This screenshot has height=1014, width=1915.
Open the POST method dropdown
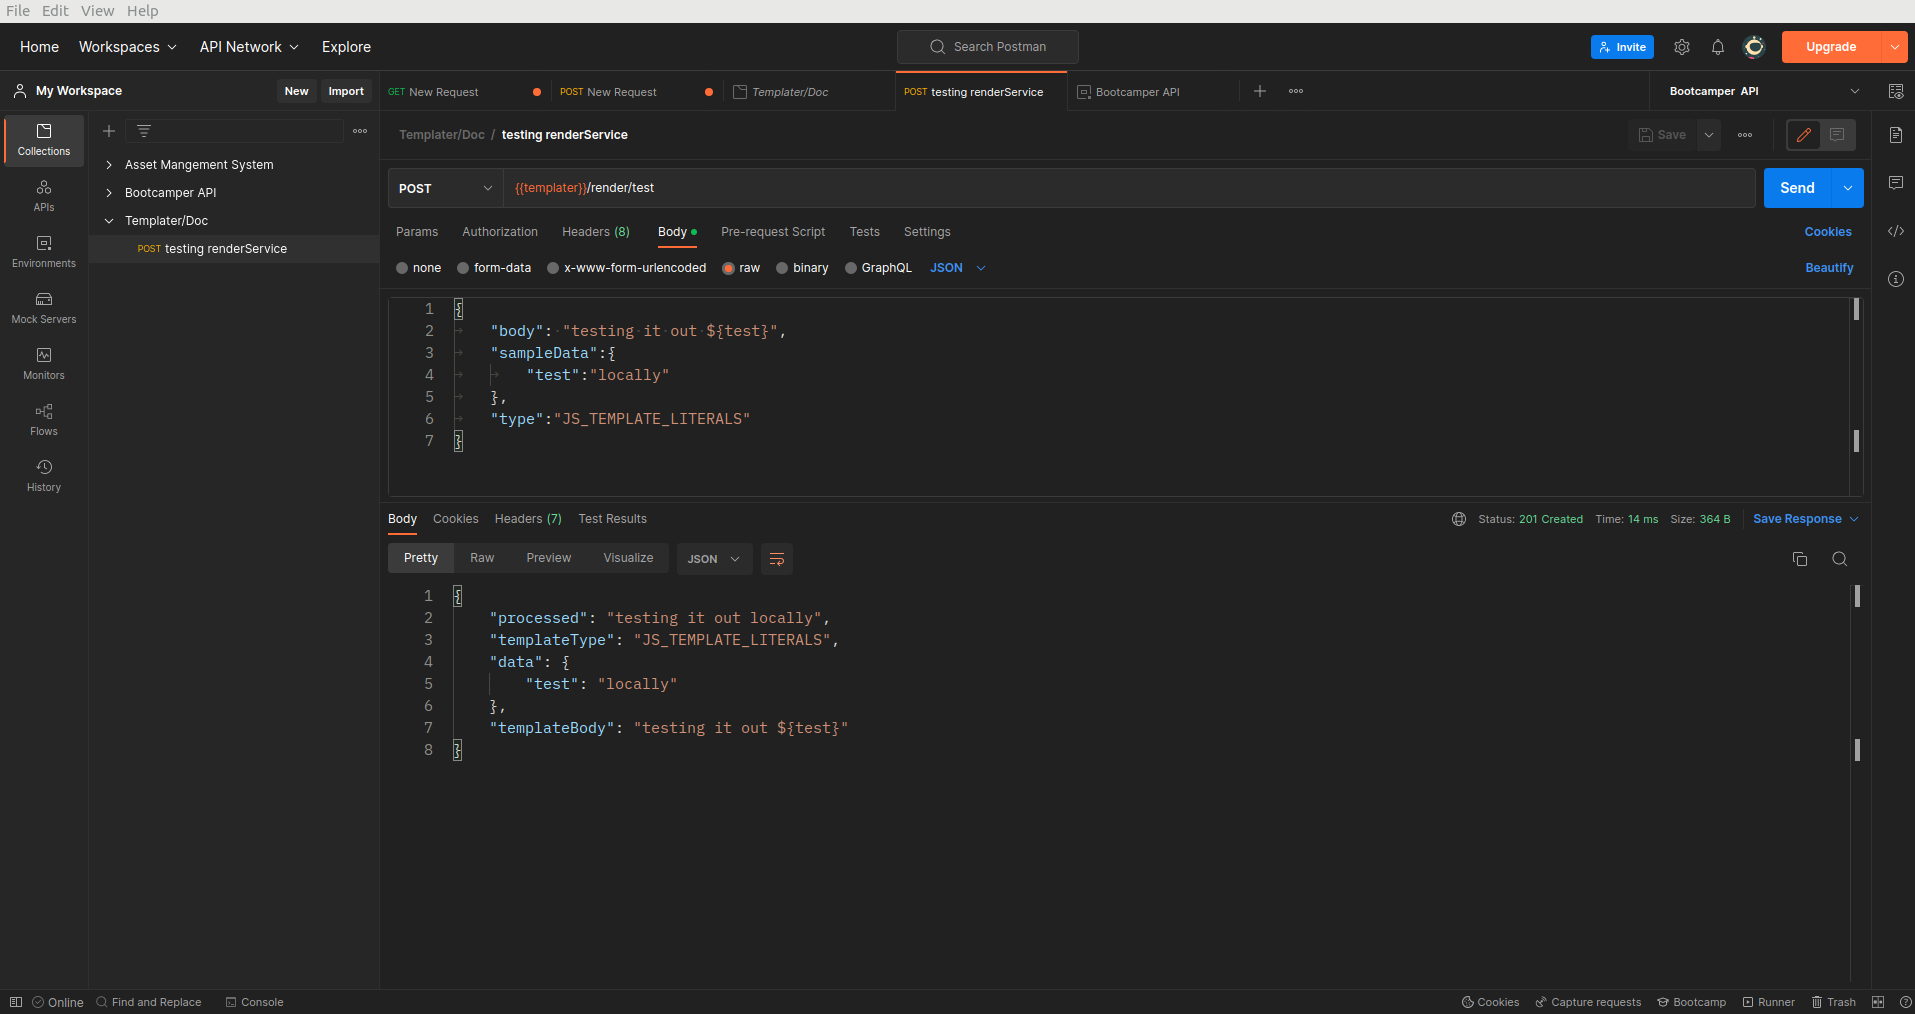(x=445, y=188)
